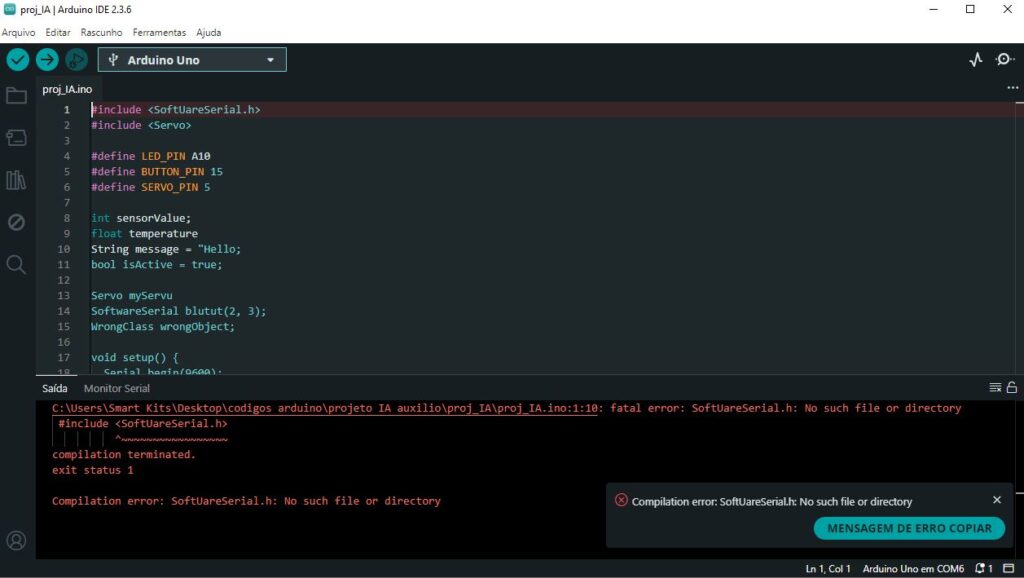Start debugging with the debug icon

pyautogui.click(x=76, y=60)
